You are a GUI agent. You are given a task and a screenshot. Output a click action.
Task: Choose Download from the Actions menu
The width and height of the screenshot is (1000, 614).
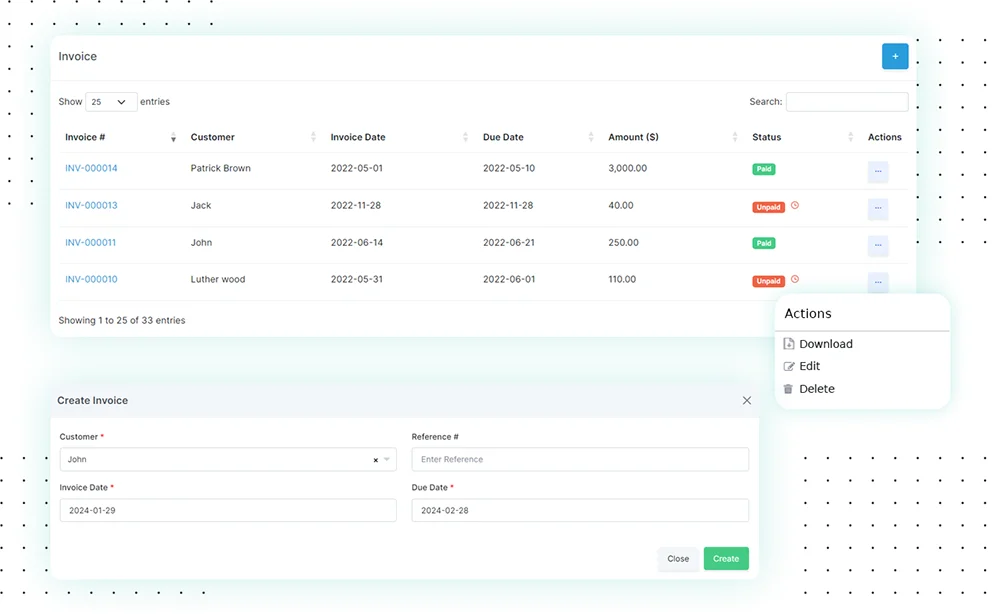click(825, 343)
